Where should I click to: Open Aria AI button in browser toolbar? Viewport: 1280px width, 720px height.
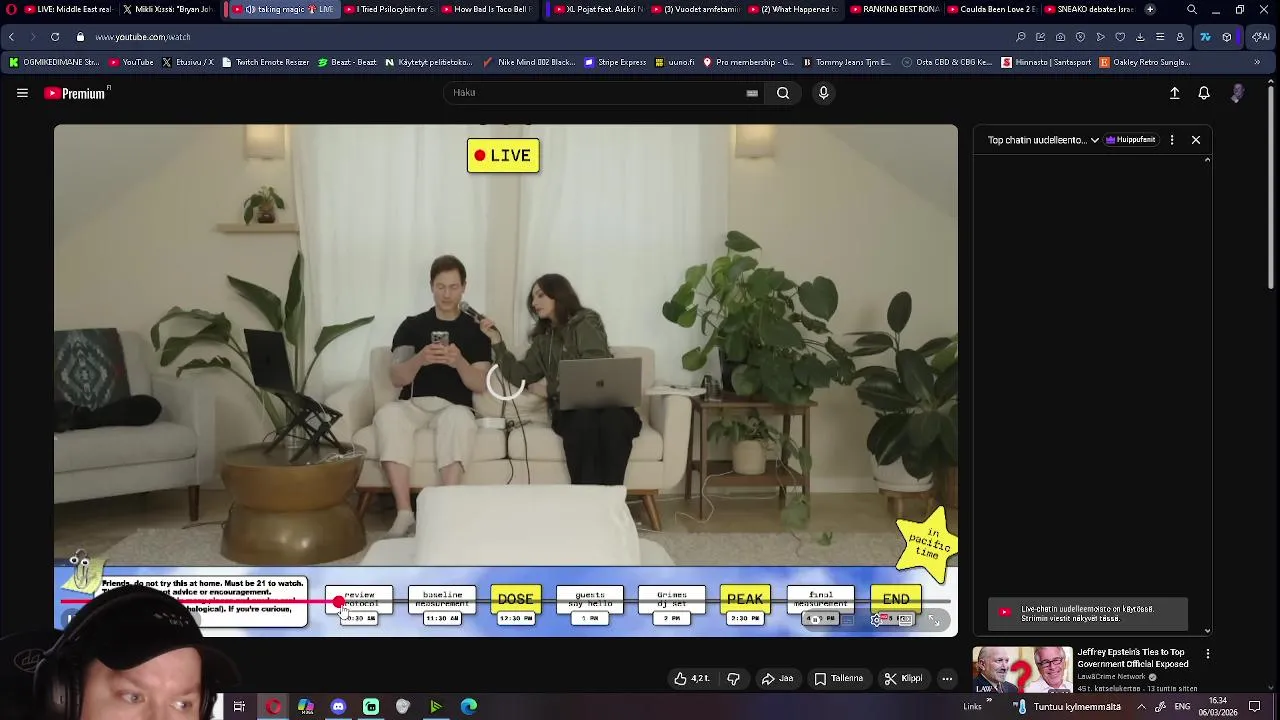(x=1260, y=37)
